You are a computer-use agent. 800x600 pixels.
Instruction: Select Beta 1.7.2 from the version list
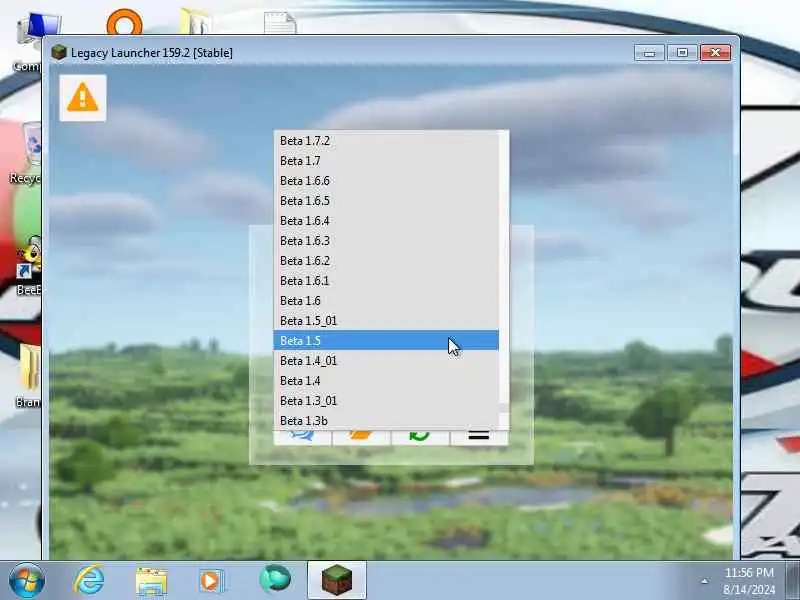tap(386, 140)
